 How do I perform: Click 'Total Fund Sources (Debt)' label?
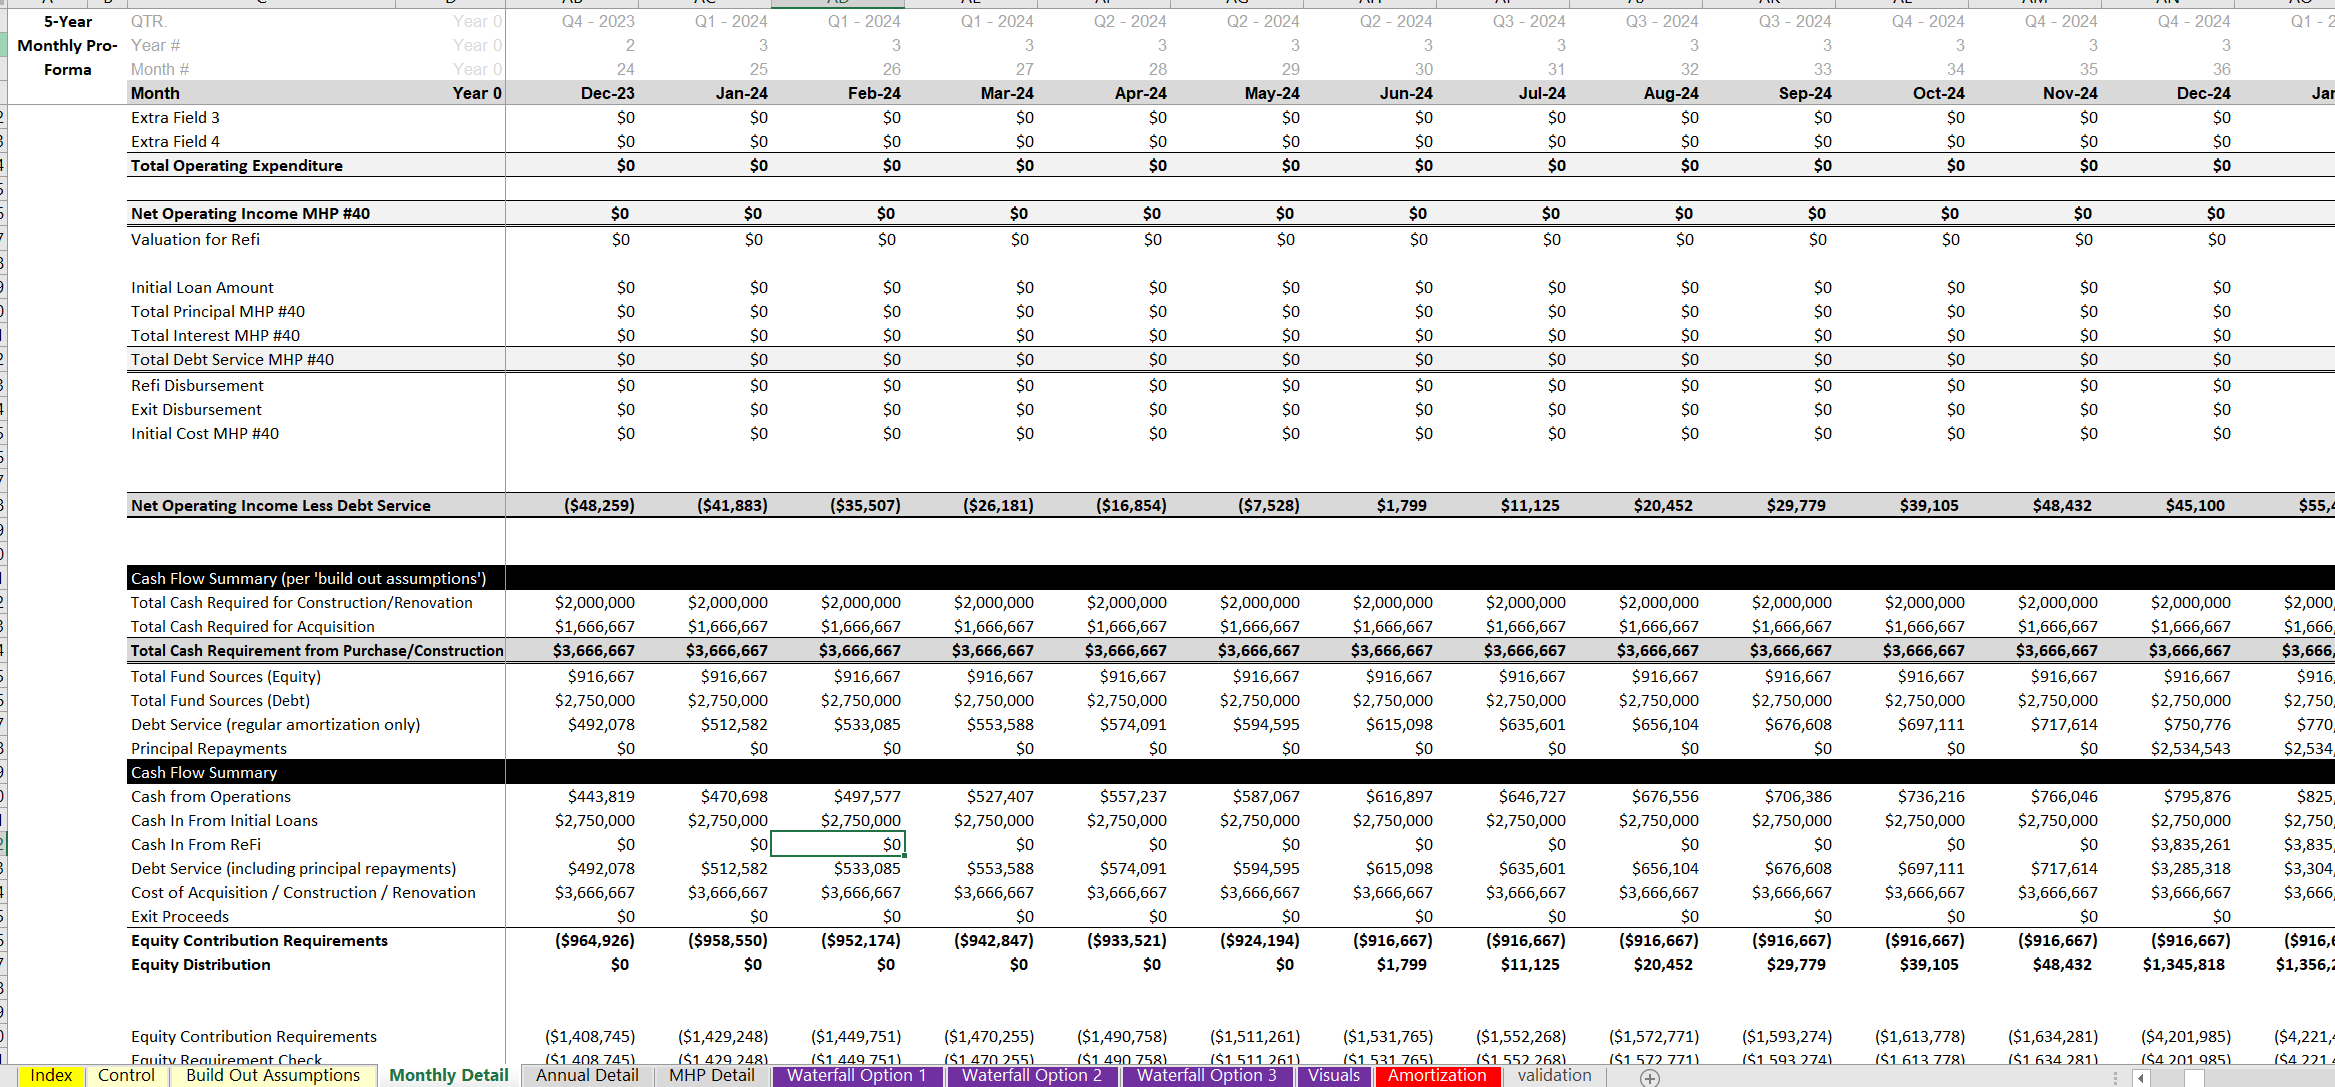coord(220,700)
